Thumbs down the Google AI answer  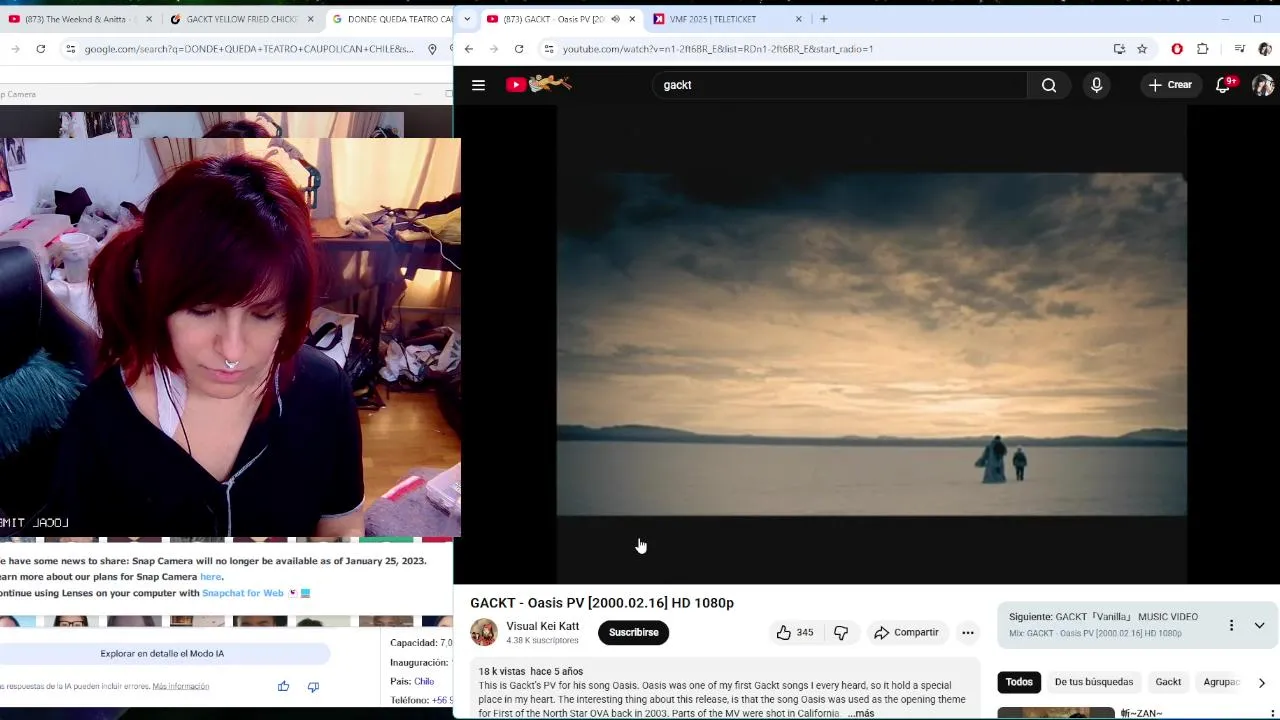pos(313,686)
